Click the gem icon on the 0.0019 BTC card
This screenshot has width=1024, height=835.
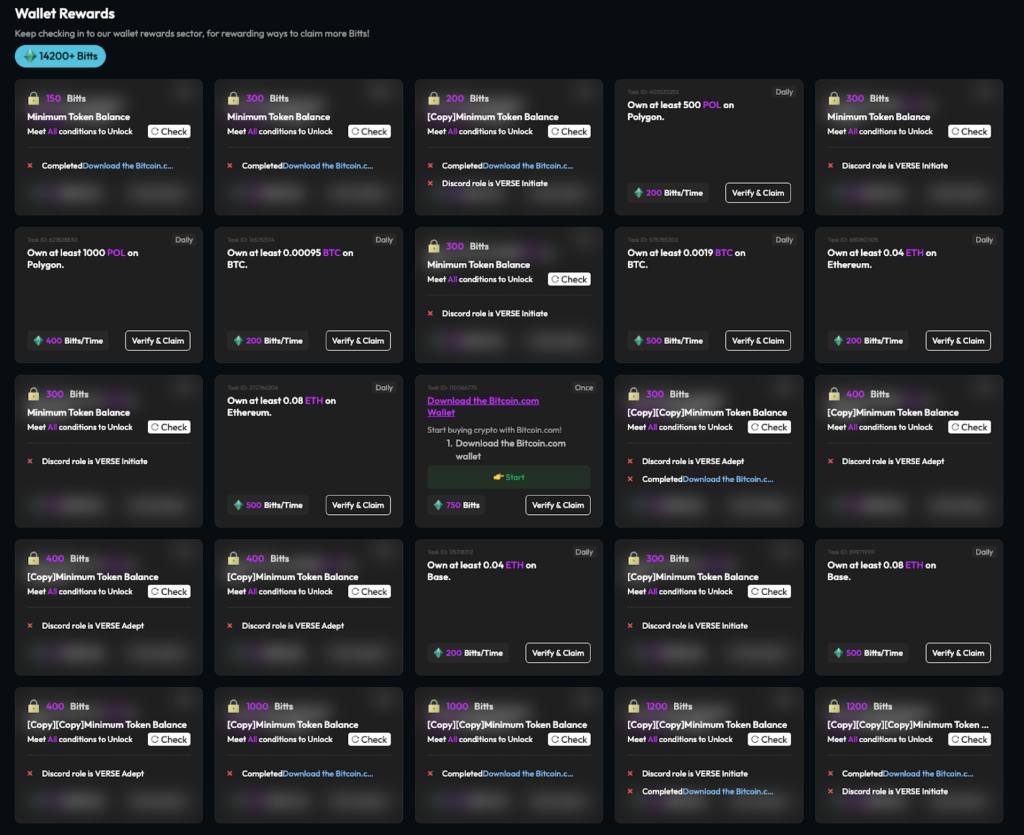point(638,341)
